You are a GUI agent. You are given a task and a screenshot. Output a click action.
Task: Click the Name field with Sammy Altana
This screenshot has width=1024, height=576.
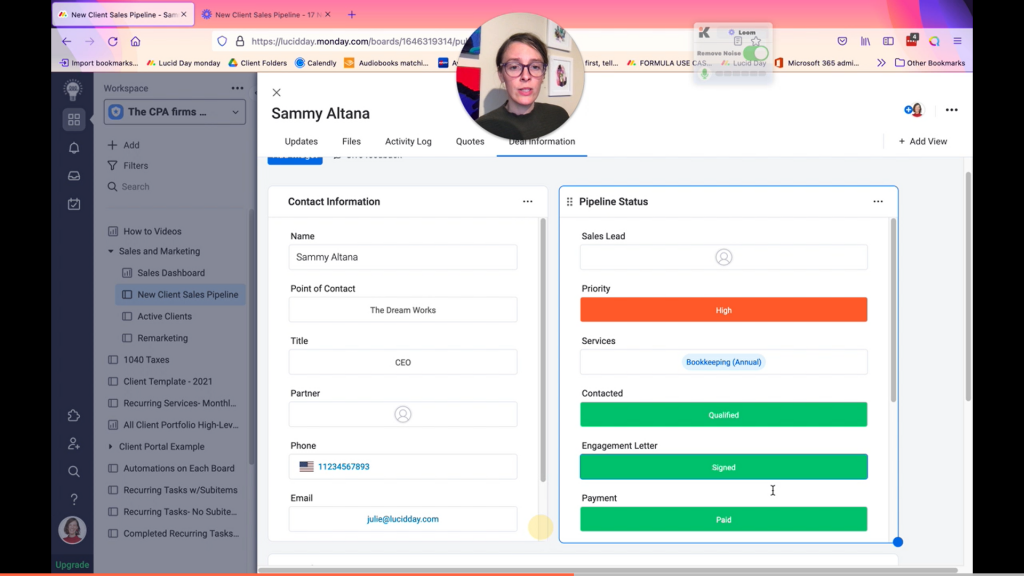coord(403,257)
